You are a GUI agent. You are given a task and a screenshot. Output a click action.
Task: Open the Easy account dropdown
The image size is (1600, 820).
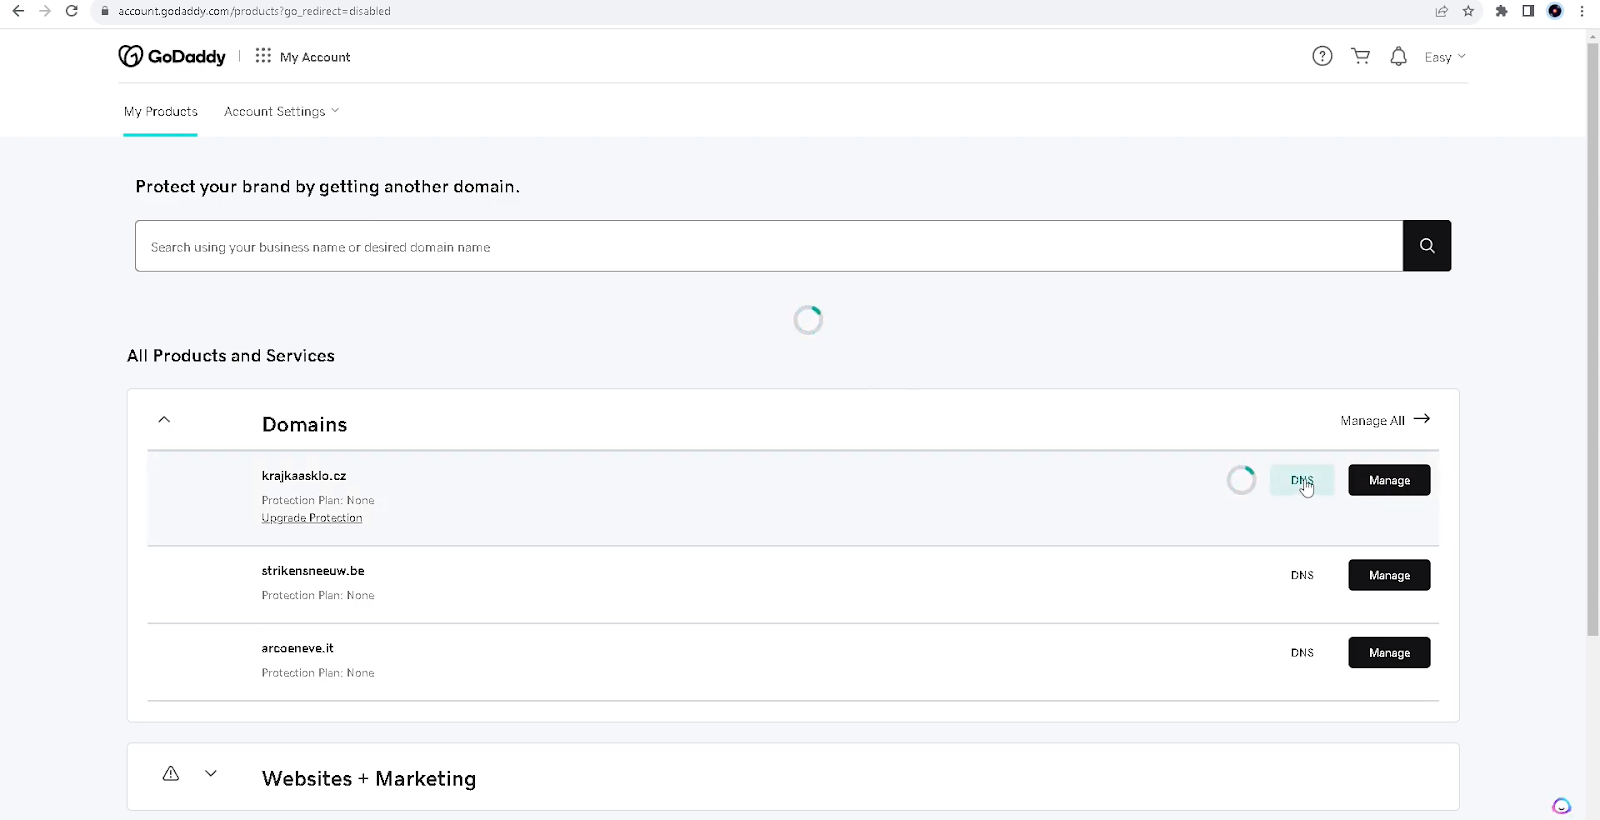click(1445, 57)
